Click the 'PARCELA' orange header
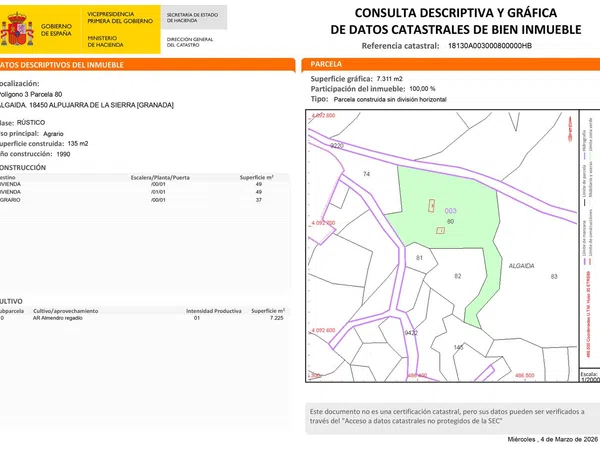 (x=451, y=64)
